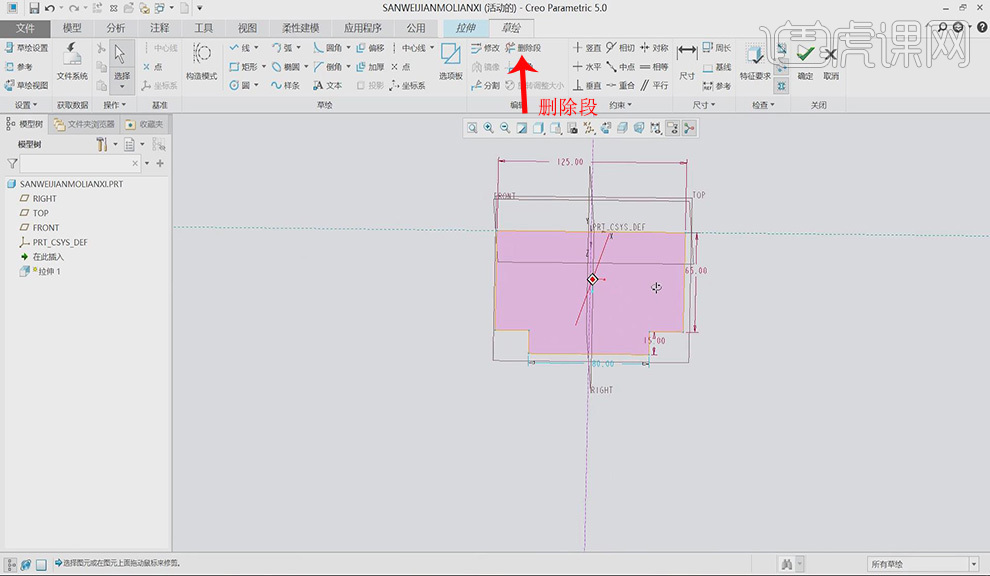Image resolution: width=990 pixels, height=576 pixels.
Task: Switch to the 模型 ribbon tab
Action: point(72,28)
